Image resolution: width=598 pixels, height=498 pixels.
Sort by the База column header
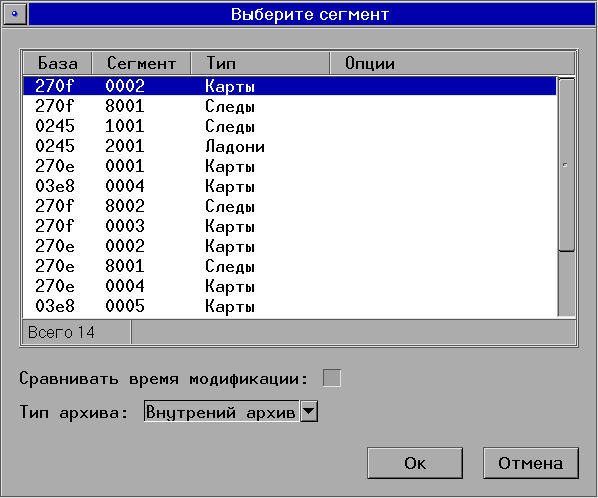58,63
